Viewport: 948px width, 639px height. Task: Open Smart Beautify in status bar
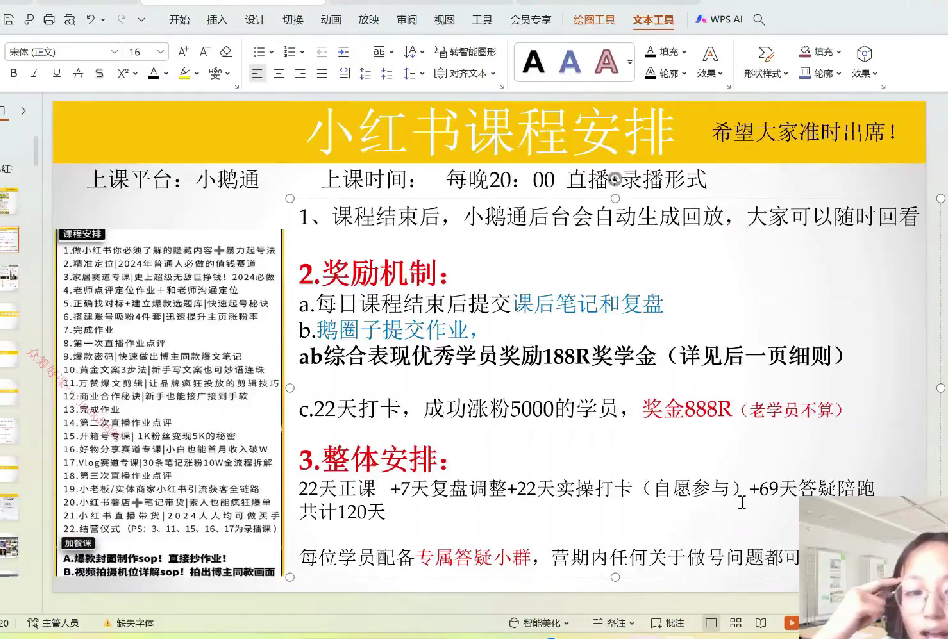click(x=538, y=623)
